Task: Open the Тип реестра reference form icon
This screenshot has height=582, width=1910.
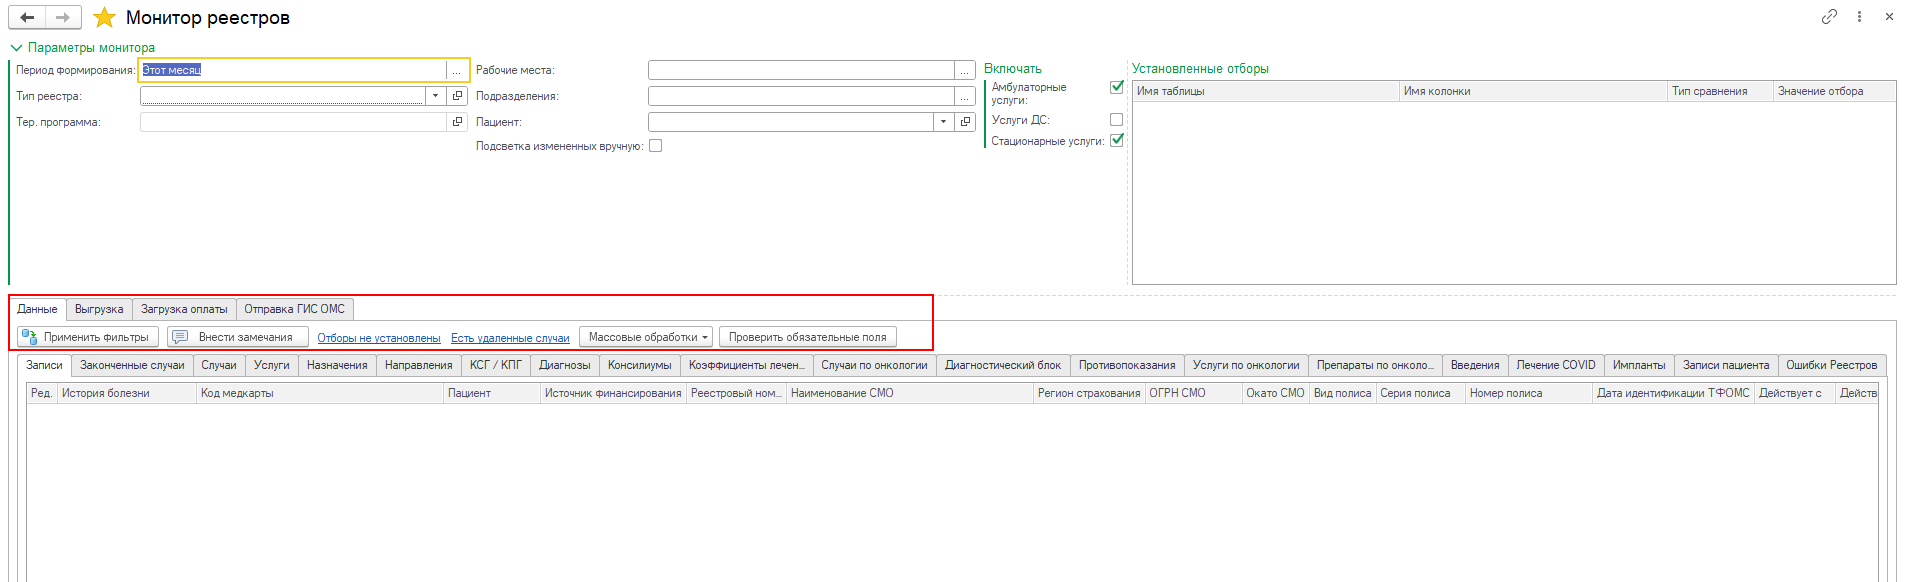Action: pyautogui.click(x=458, y=96)
